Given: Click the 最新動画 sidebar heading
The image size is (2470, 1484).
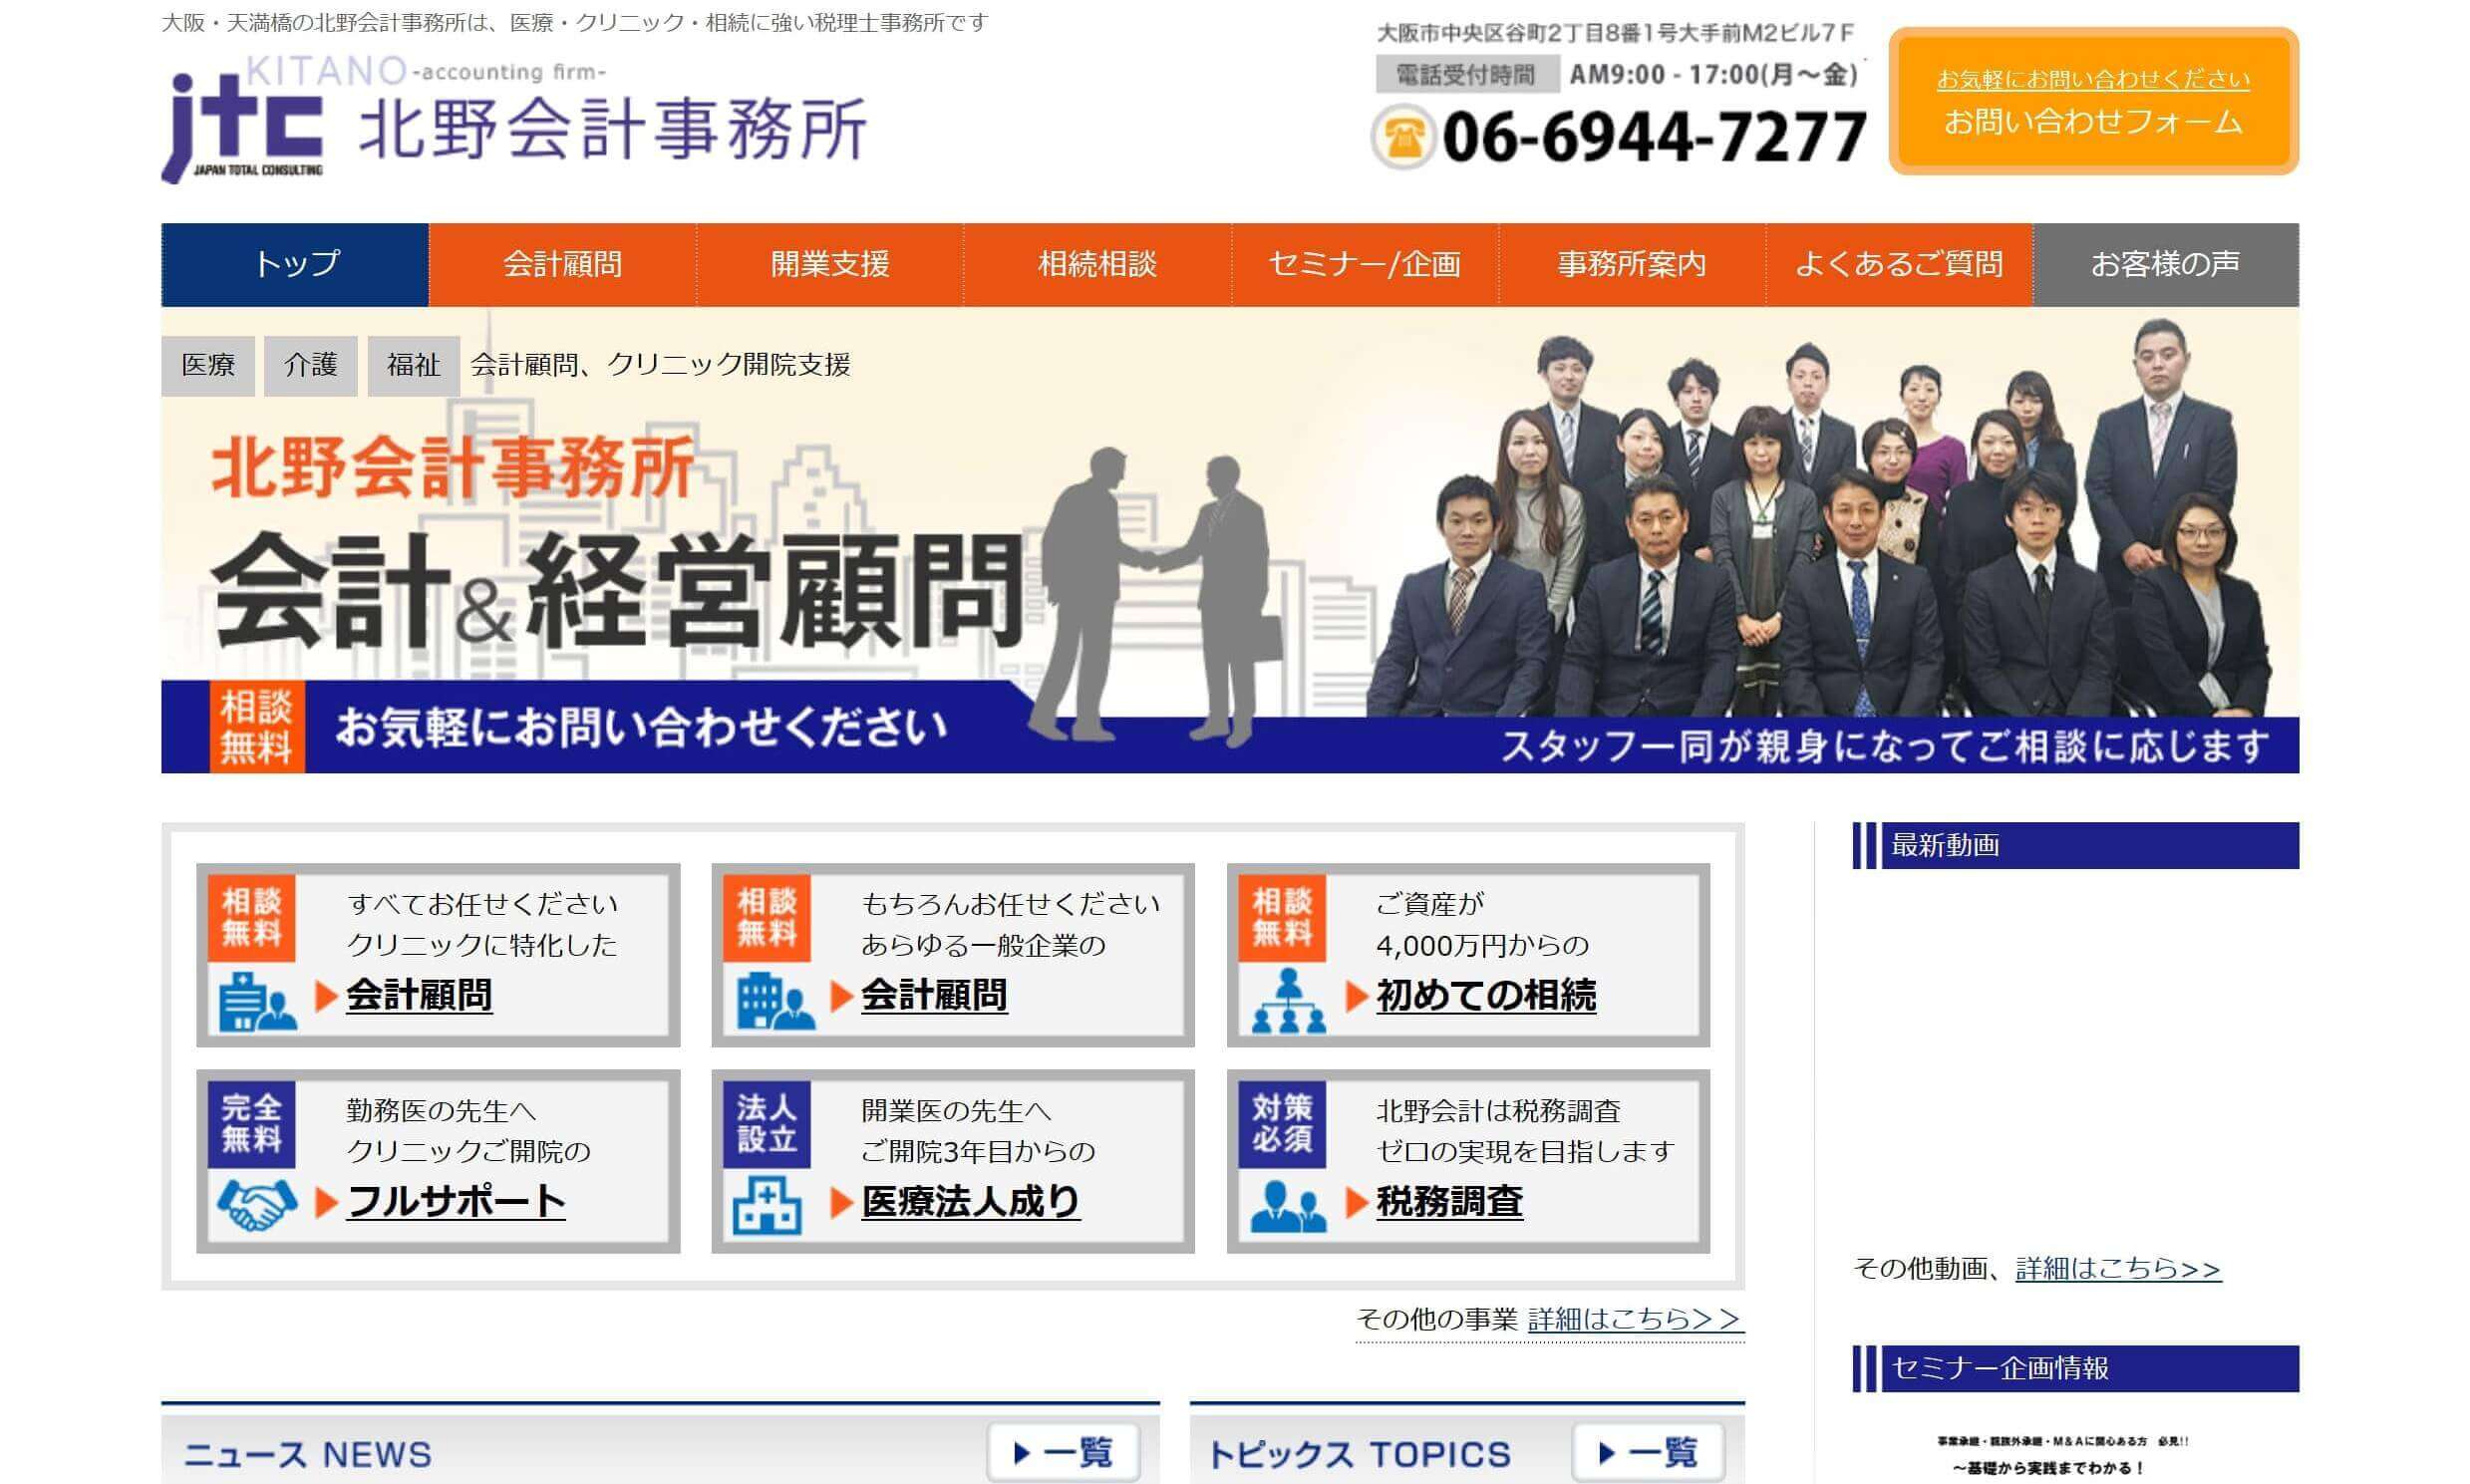Looking at the screenshot, I should pyautogui.click(x=2076, y=846).
